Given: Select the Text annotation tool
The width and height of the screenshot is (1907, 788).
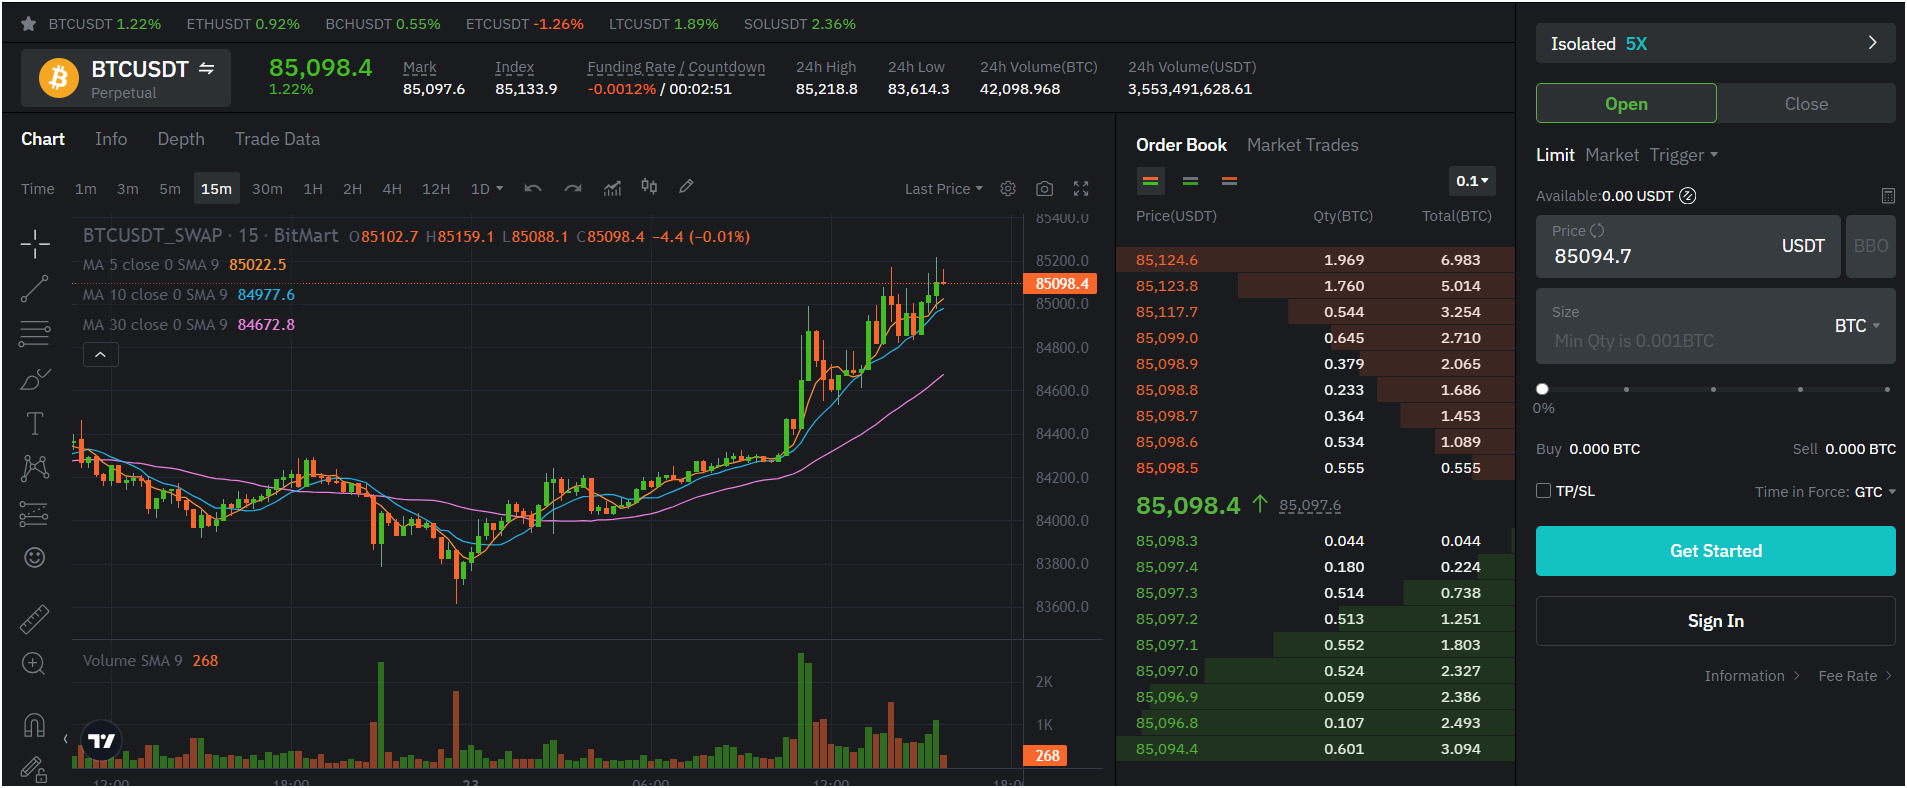Looking at the screenshot, I should coord(35,423).
